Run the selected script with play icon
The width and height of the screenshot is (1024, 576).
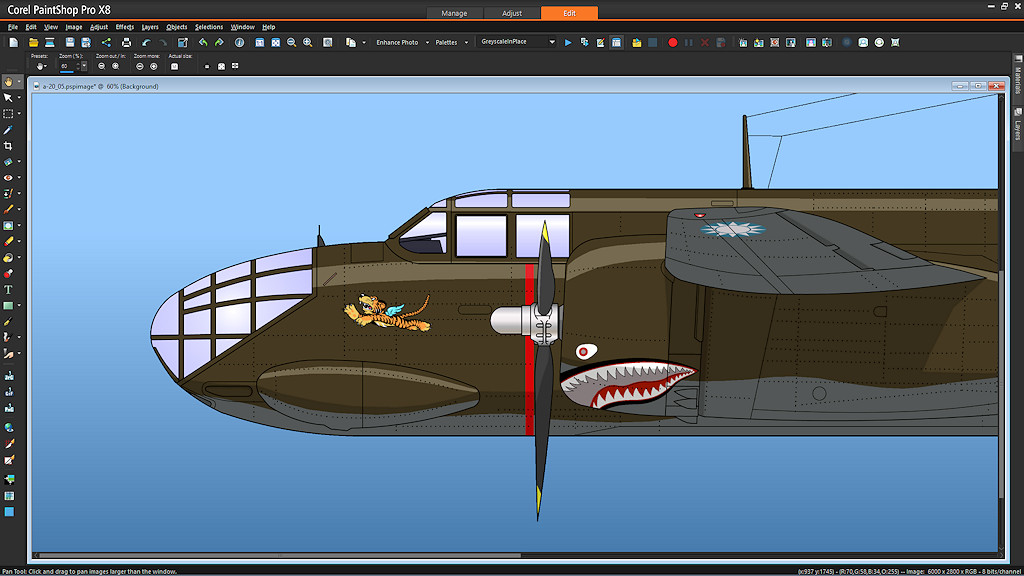point(568,42)
